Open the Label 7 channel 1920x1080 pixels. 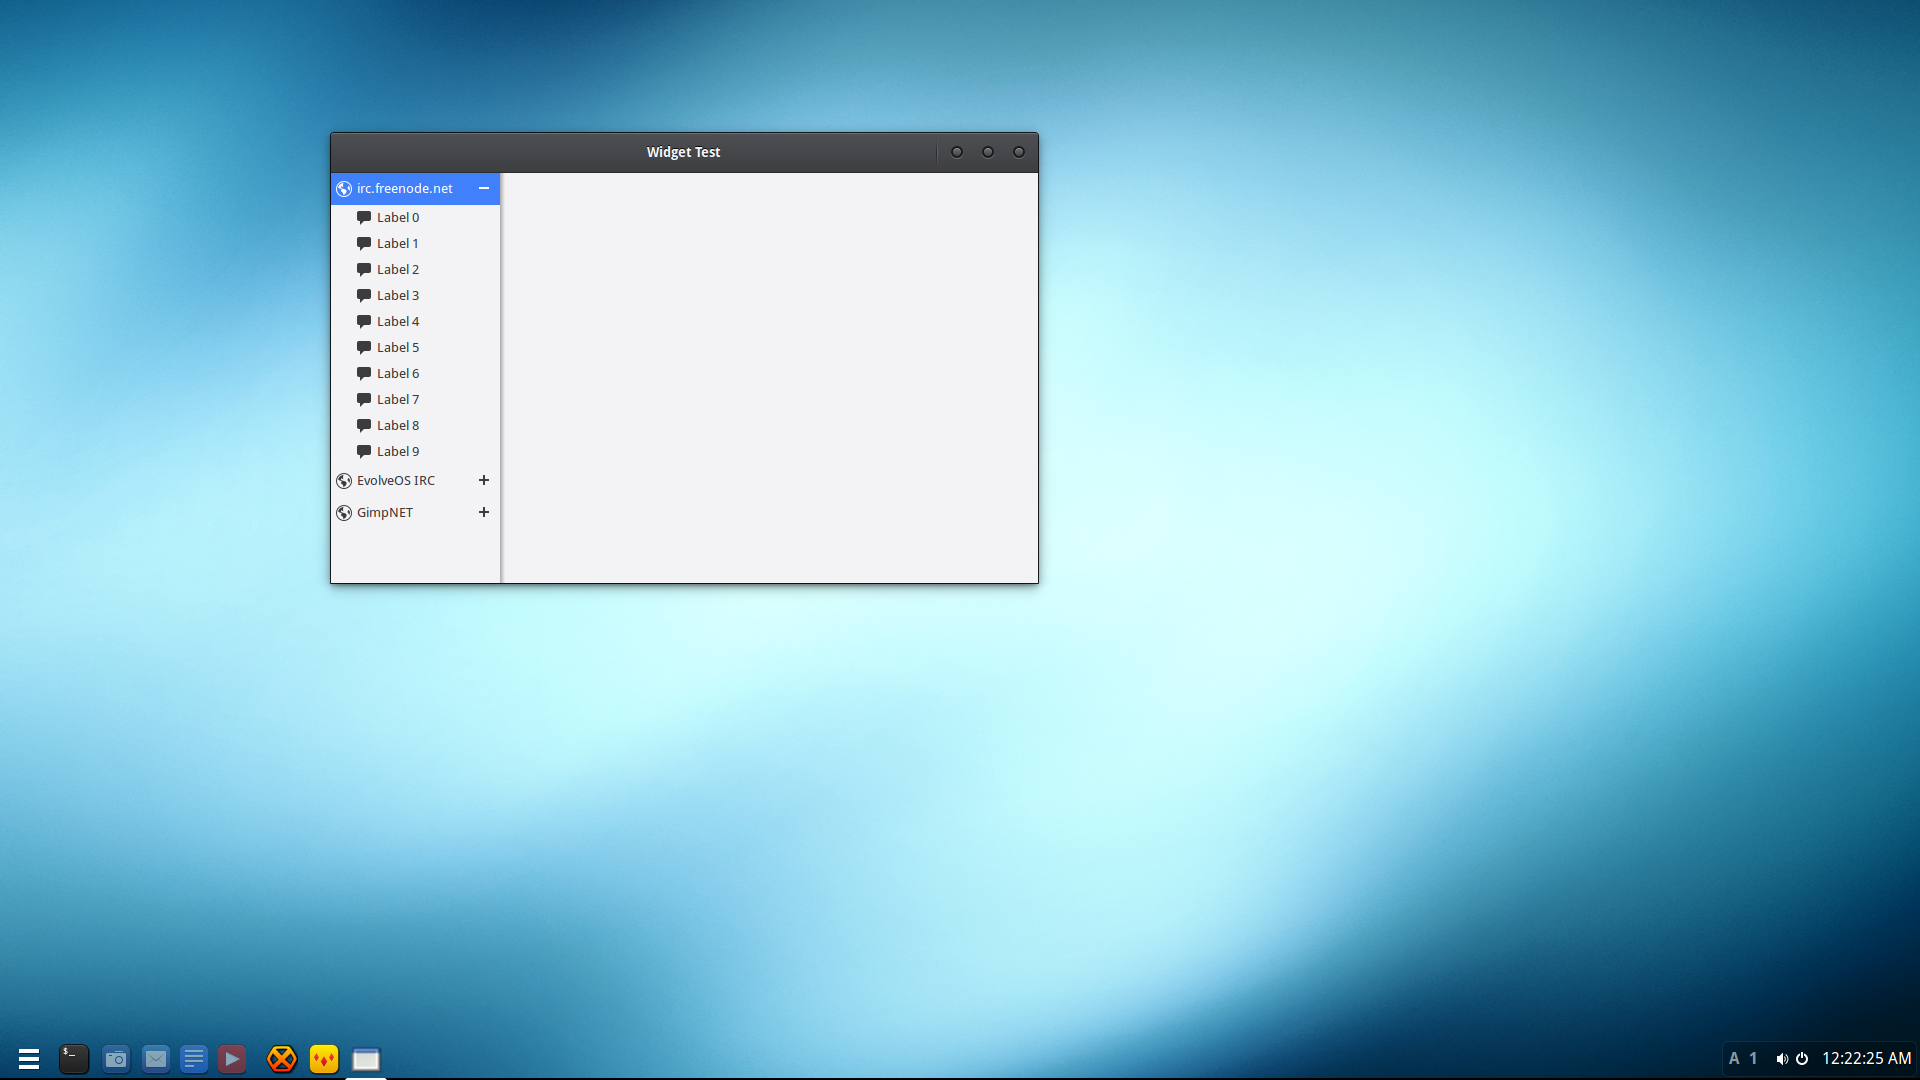coord(415,399)
